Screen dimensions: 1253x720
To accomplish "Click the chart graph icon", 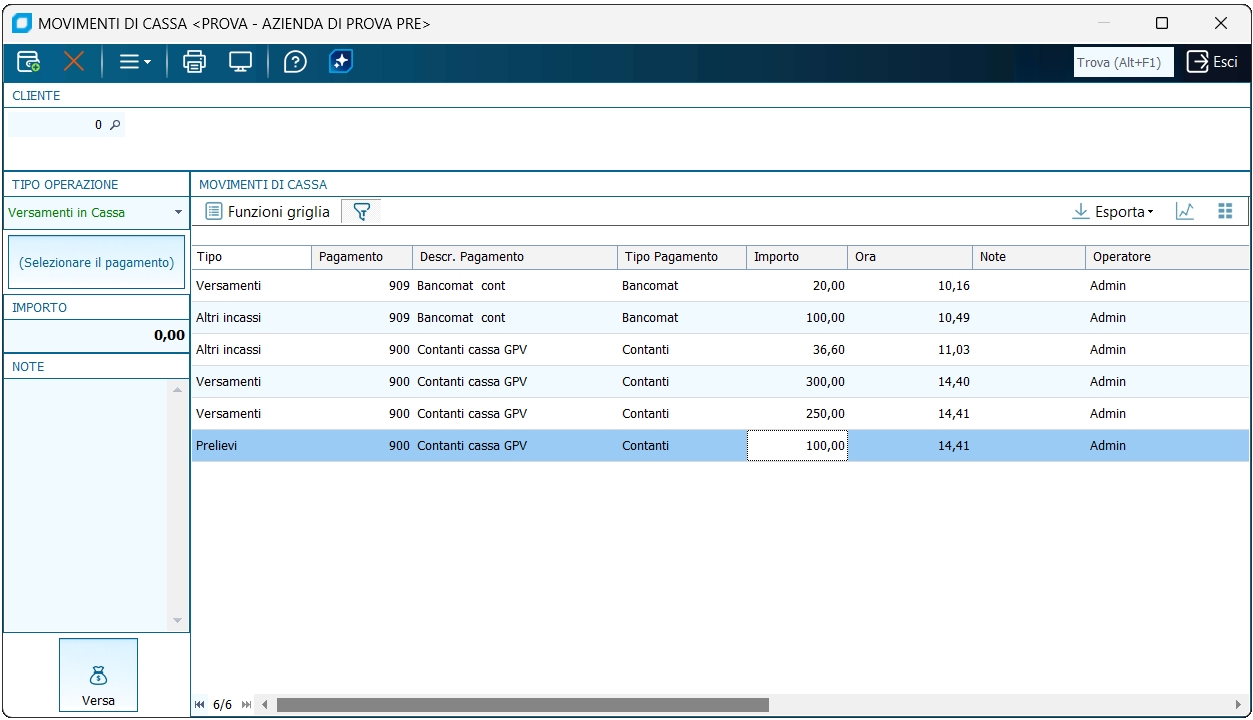I will [1185, 212].
